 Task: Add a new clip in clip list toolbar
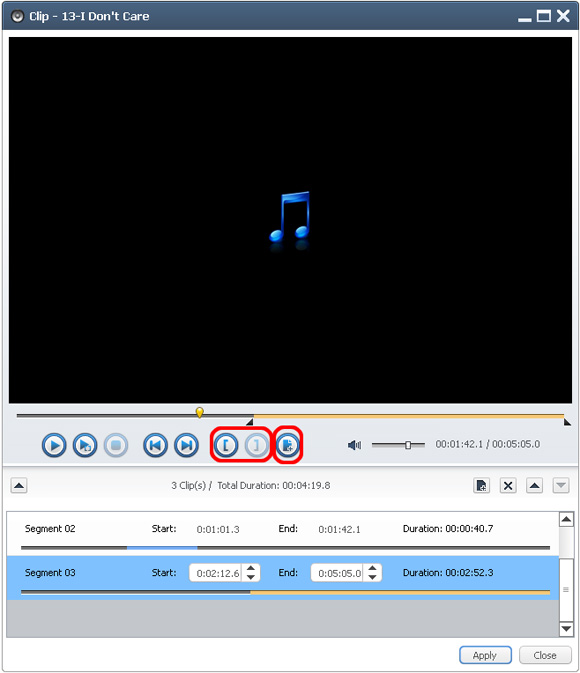[x=482, y=486]
